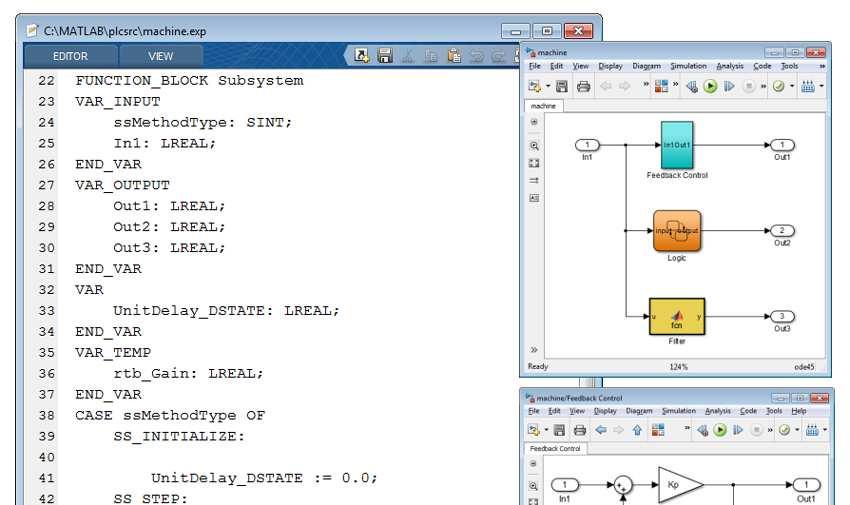
Task: Expand navigation toolbar overflow chevron in machine window
Action: coord(646,84)
